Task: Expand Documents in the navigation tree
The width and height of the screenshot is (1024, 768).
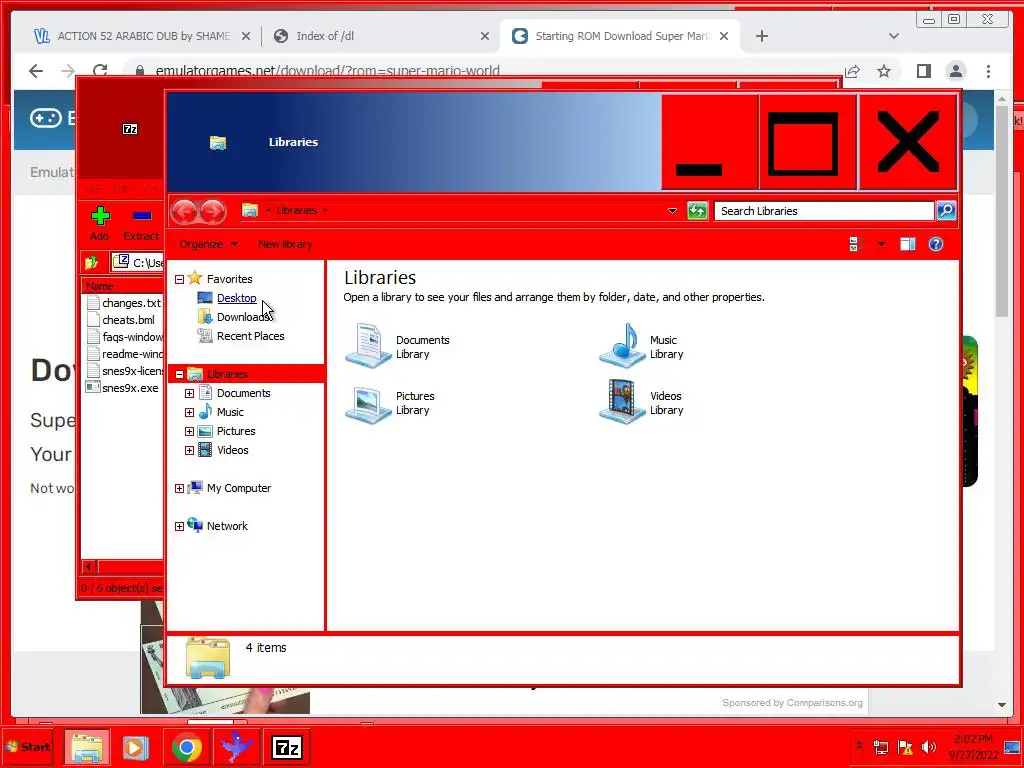Action: pyautogui.click(x=189, y=394)
